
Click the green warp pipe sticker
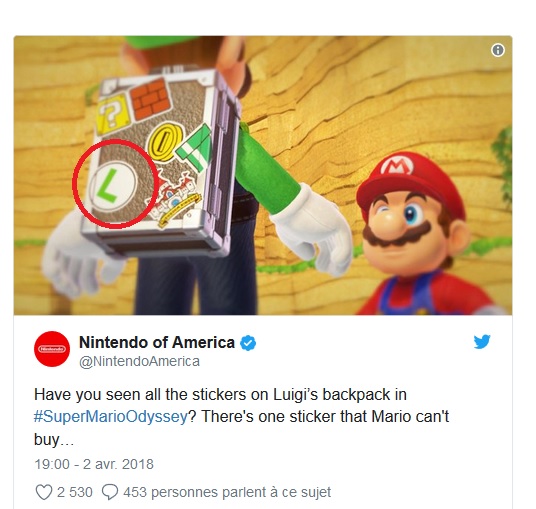point(196,148)
